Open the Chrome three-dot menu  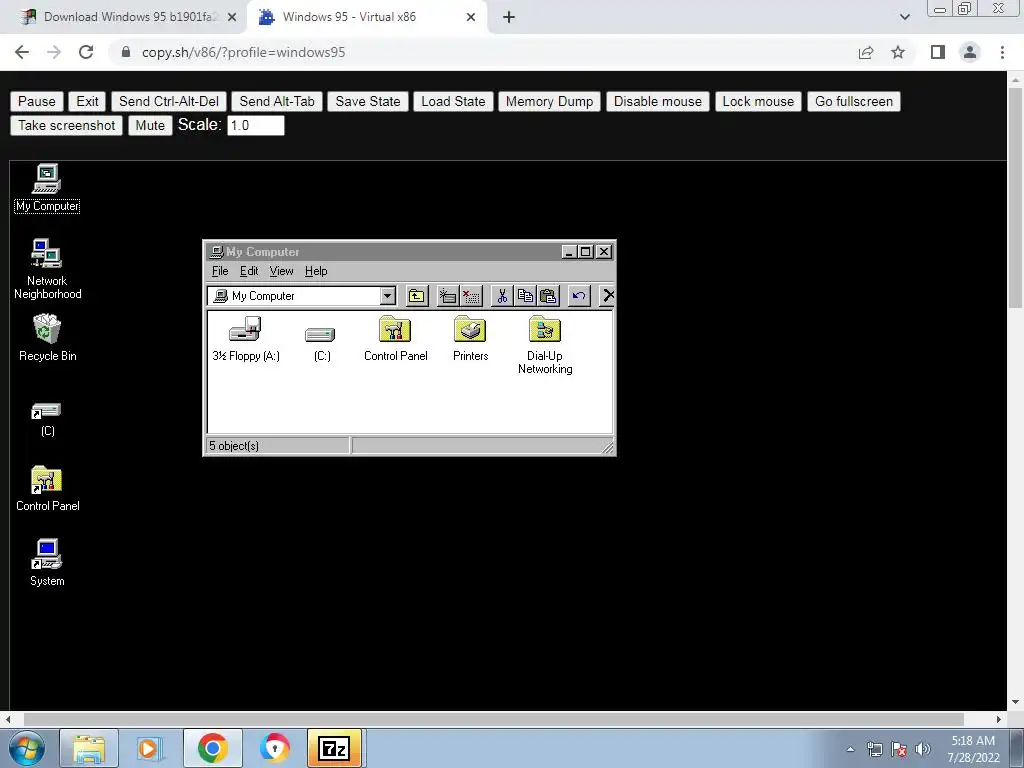pyautogui.click(x=1002, y=52)
